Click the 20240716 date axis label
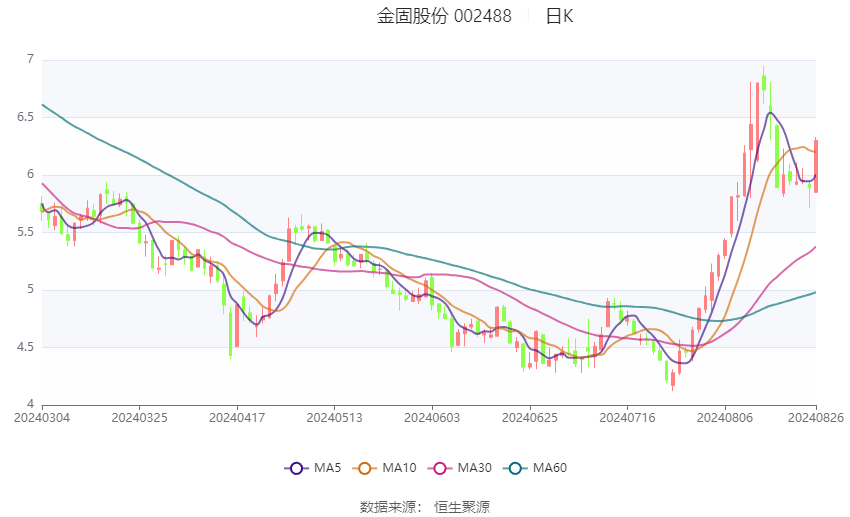850x517 pixels. click(627, 418)
